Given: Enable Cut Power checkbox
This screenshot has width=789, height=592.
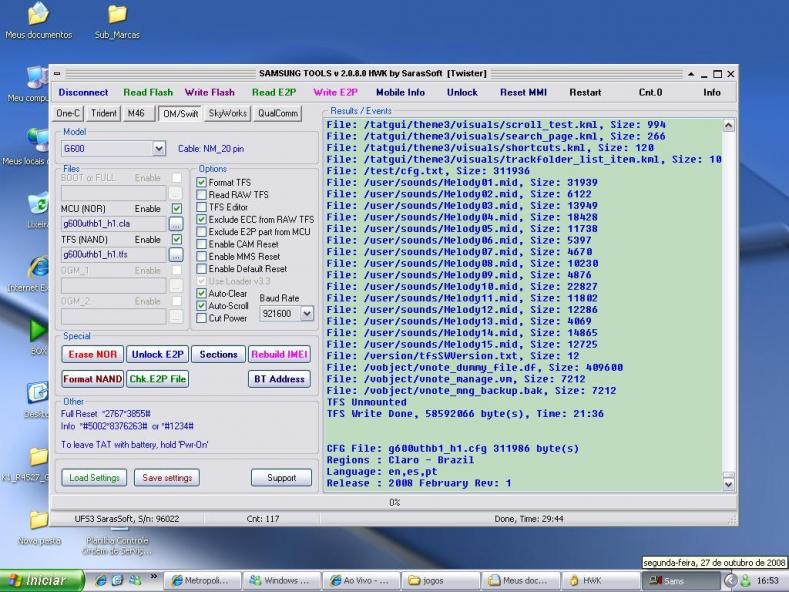Looking at the screenshot, I should click(201, 318).
